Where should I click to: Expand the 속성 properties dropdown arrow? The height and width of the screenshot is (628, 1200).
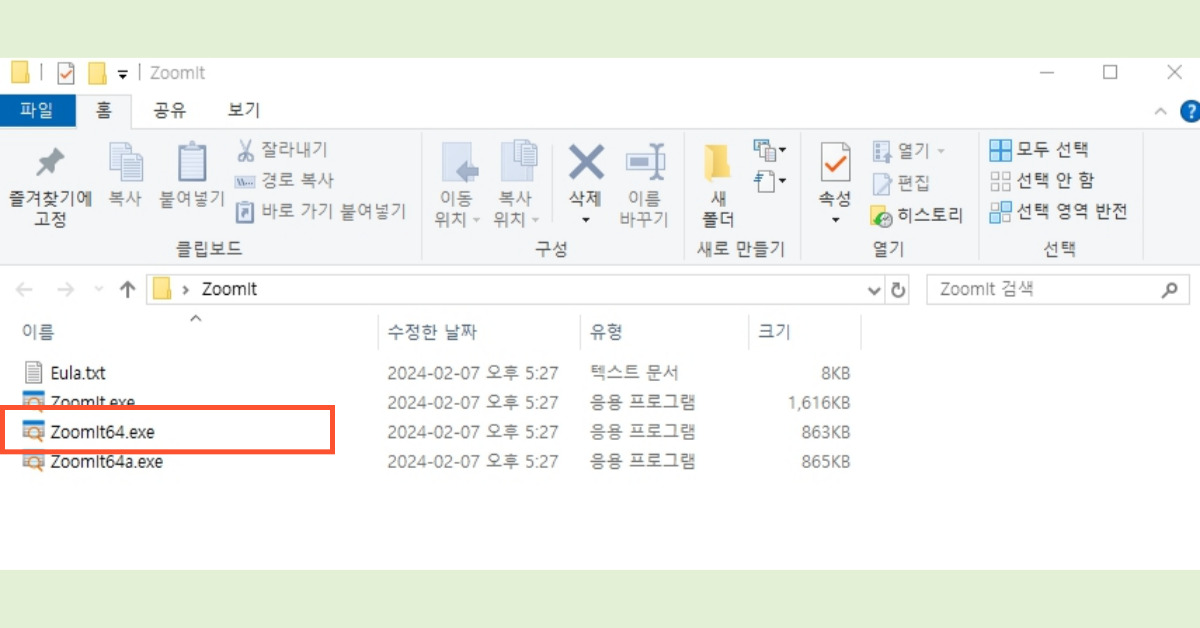[x=835, y=220]
